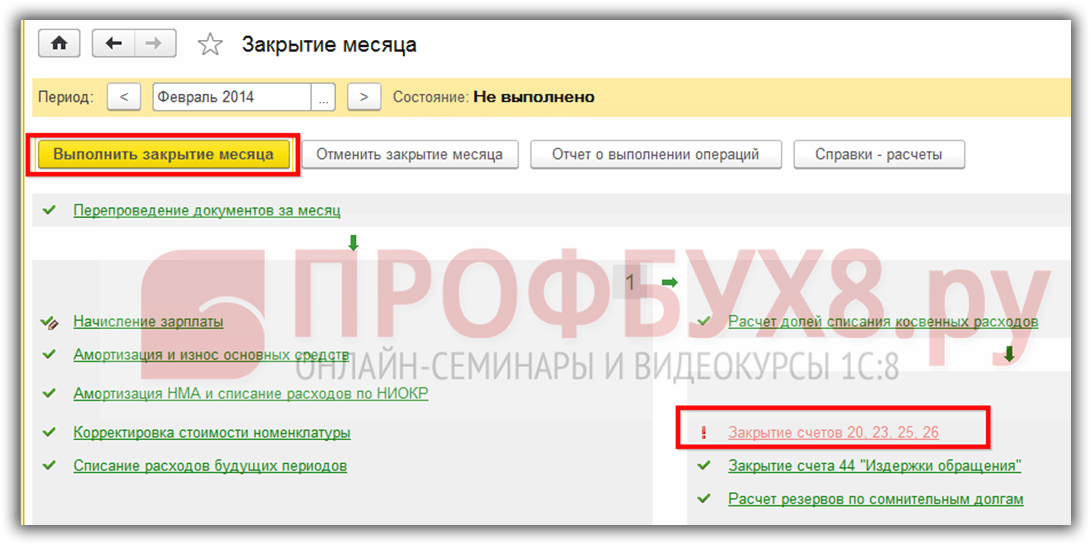This screenshot has width=1091, height=545.
Task: Open Корректировка стоимости номенклатуры link
Action: pos(211,433)
